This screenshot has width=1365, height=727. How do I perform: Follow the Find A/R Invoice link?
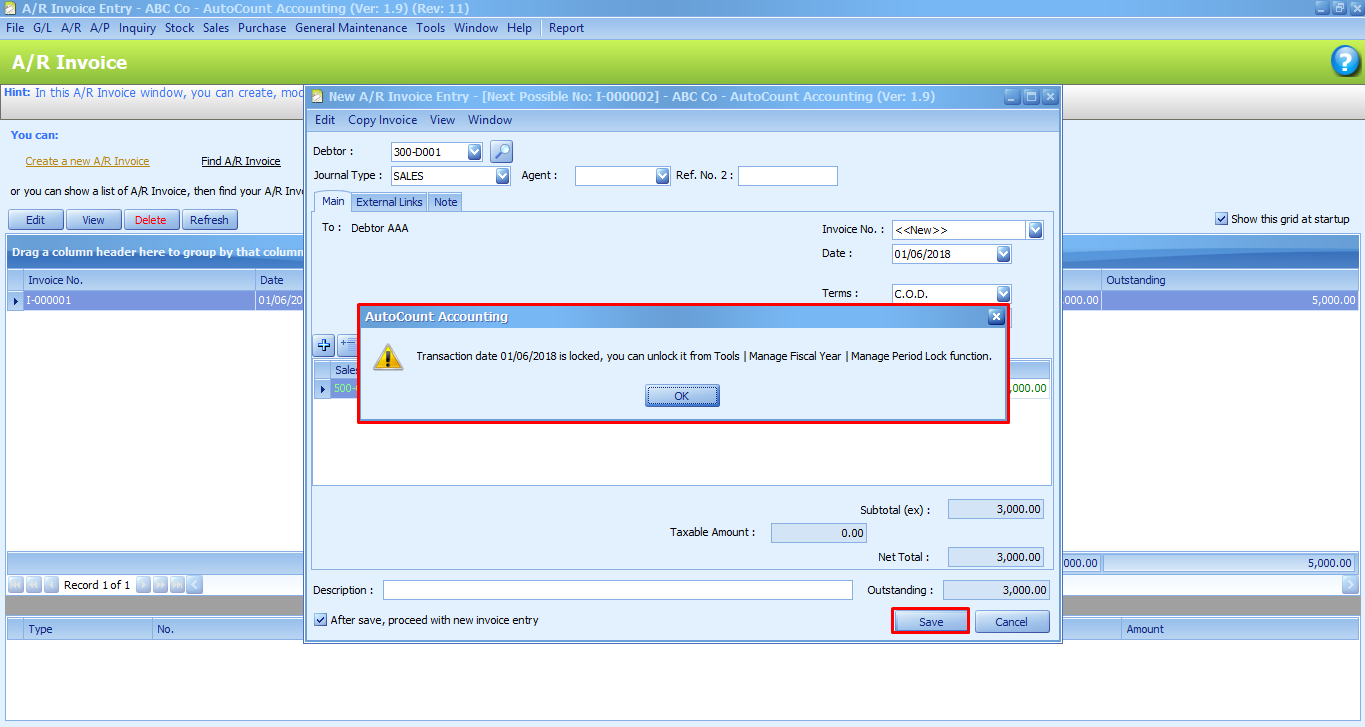tap(241, 161)
